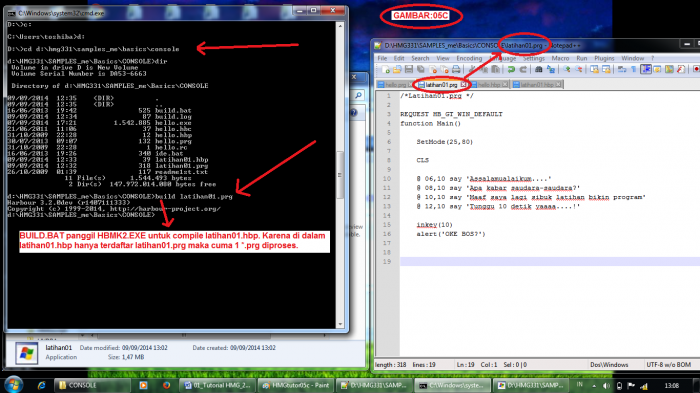Undo with the green arrow icon
The image size is (700, 393).
point(511,69)
